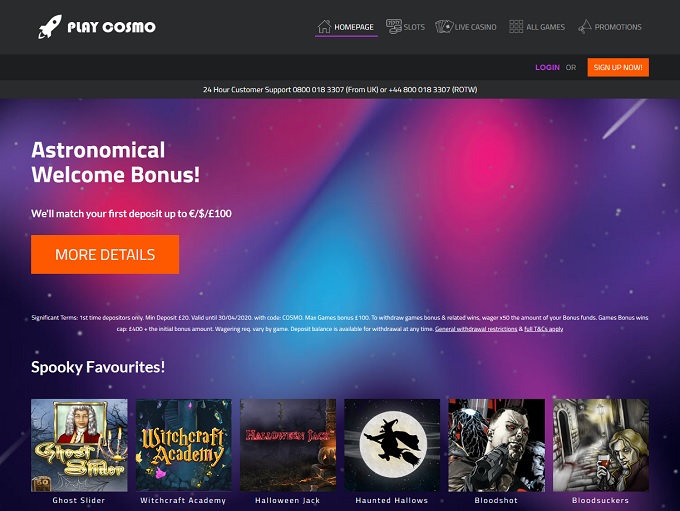Click the playing cards Live Casino icon
Viewport: 680px width, 511px height.
[444, 27]
